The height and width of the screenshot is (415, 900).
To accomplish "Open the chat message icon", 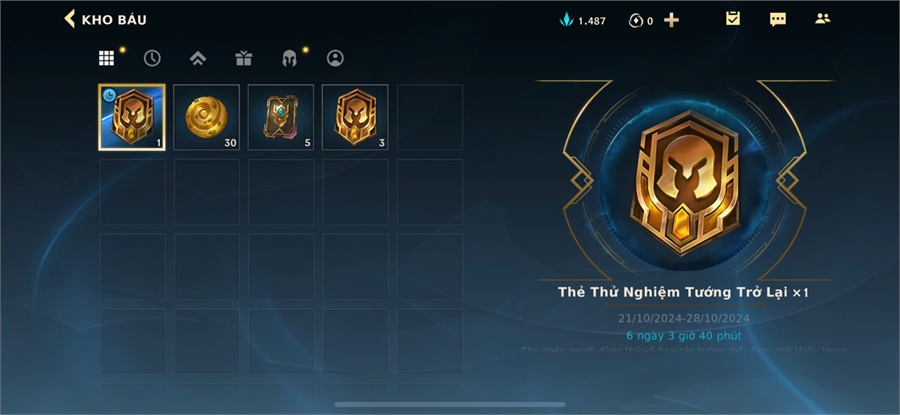I will click(778, 20).
